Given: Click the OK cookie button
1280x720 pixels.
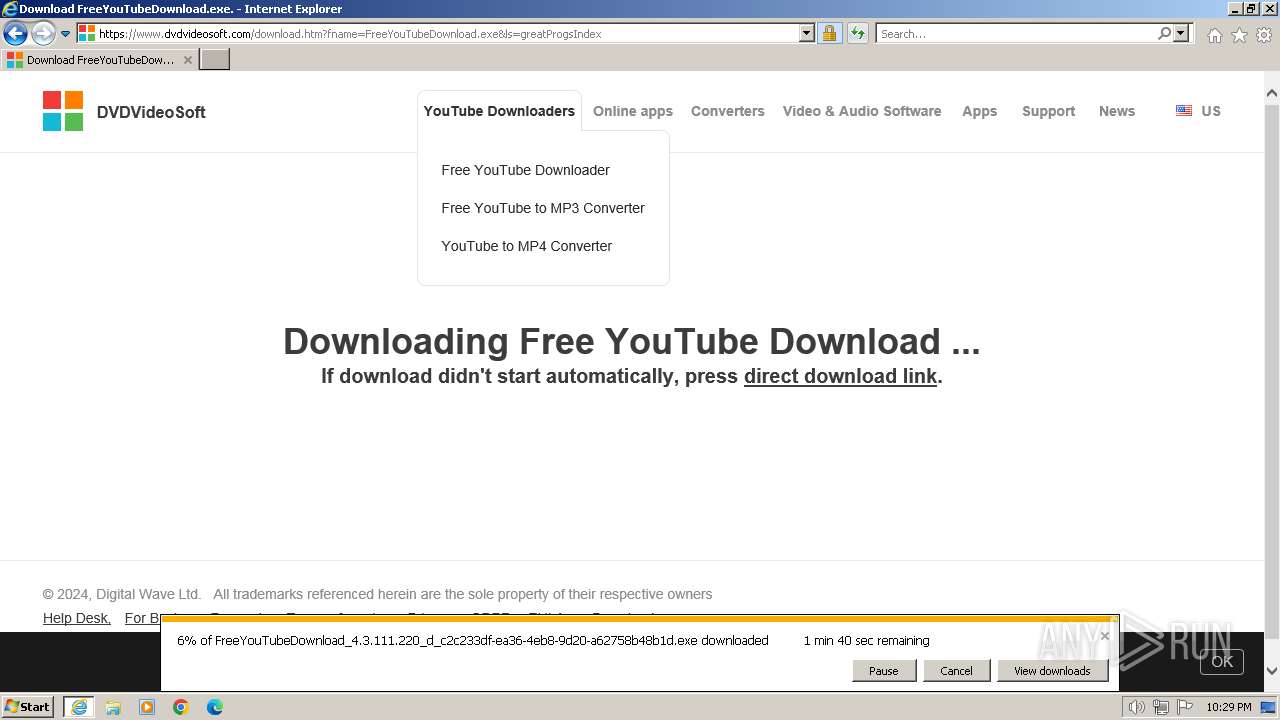Looking at the screenshot, I should click(1222, 661).
